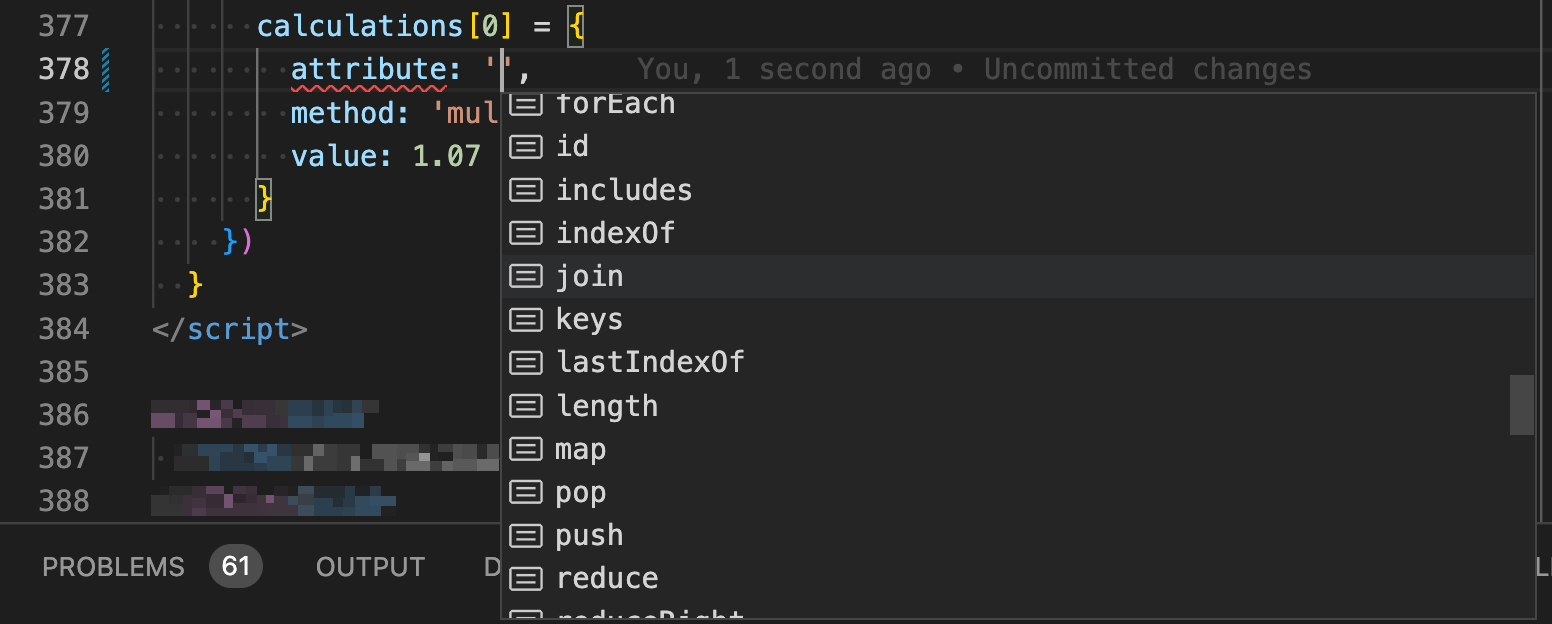Click the icon next to 'map'
Image resolution: width=1552 pixels, height=624 pixels.
point(526,449)
